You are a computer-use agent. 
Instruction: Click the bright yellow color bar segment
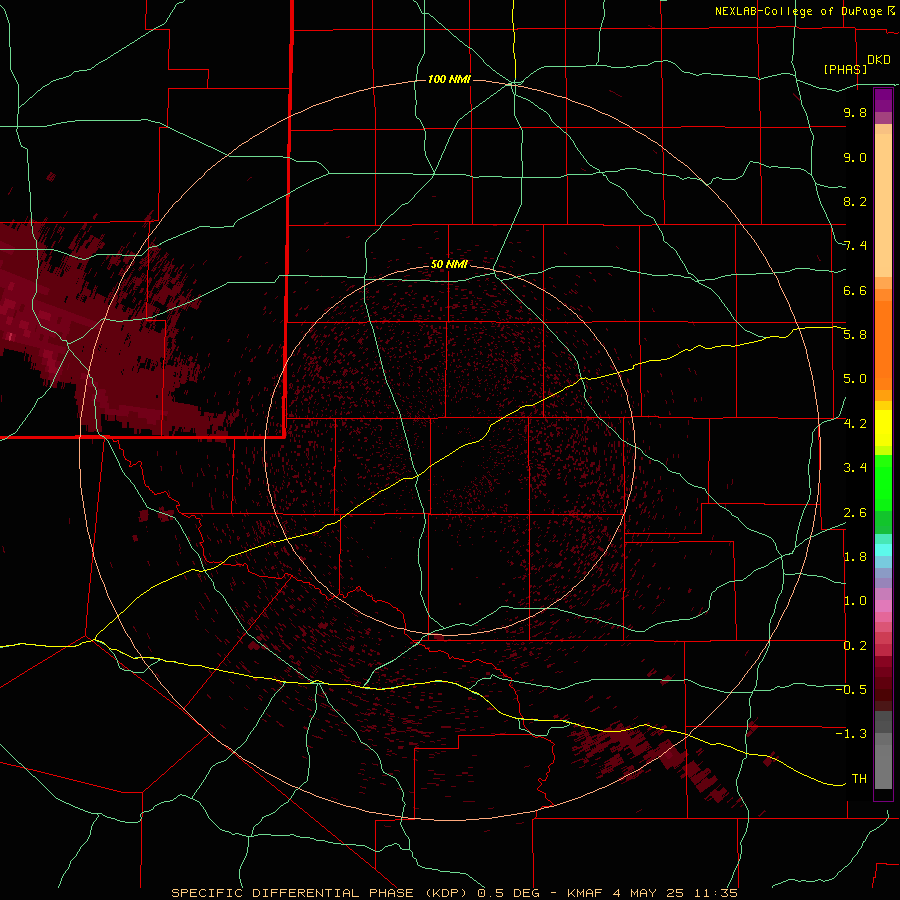pos(883,428)
